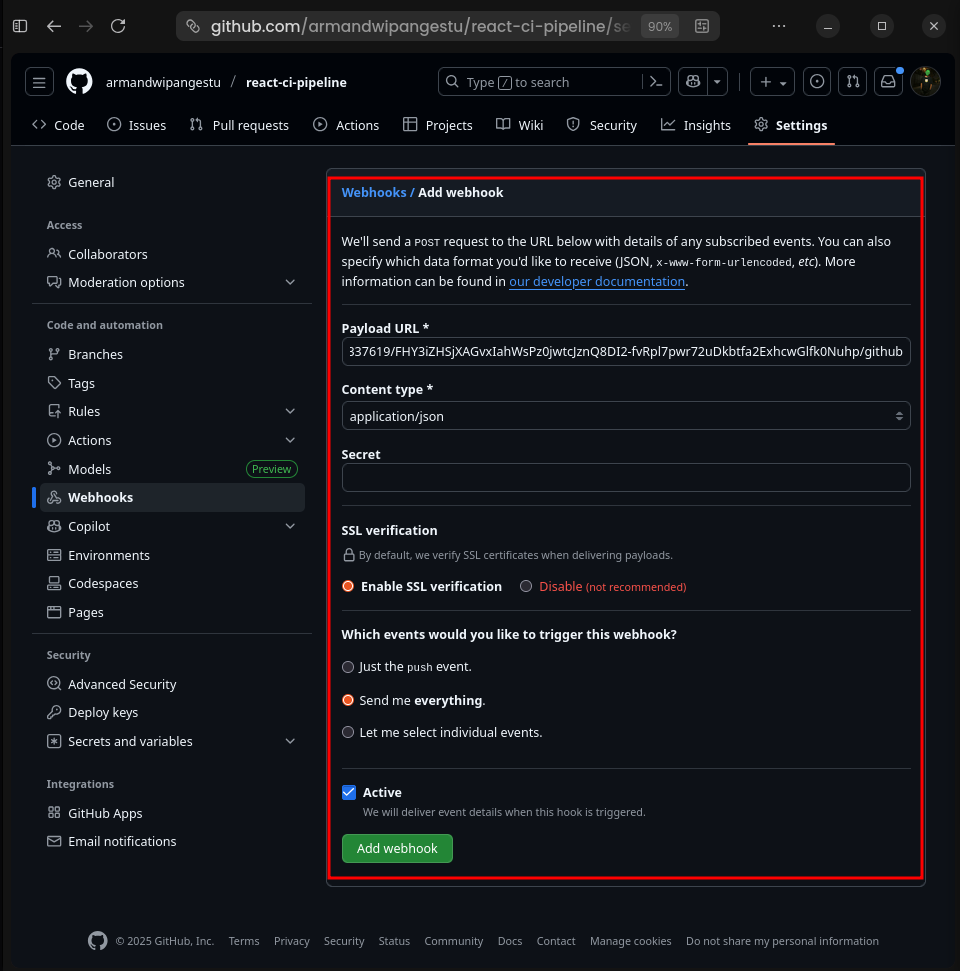Open the user profile avatar

925,82
